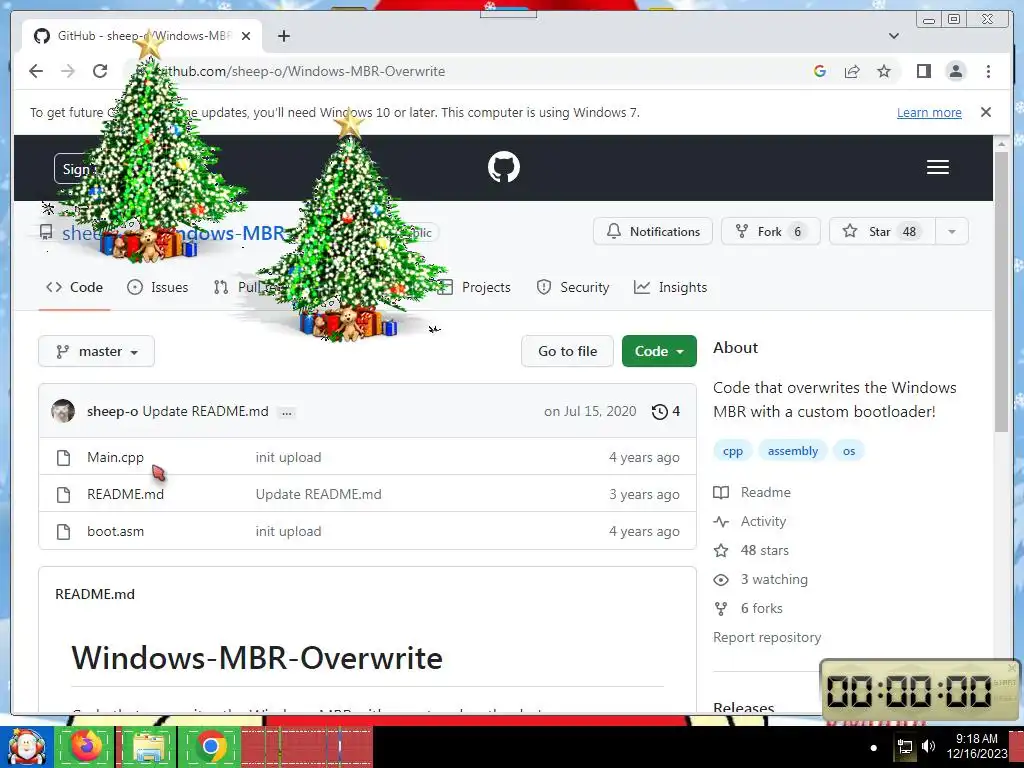
Task: Click Update README.md commit in README row
Action: click(x=319, y=494)
